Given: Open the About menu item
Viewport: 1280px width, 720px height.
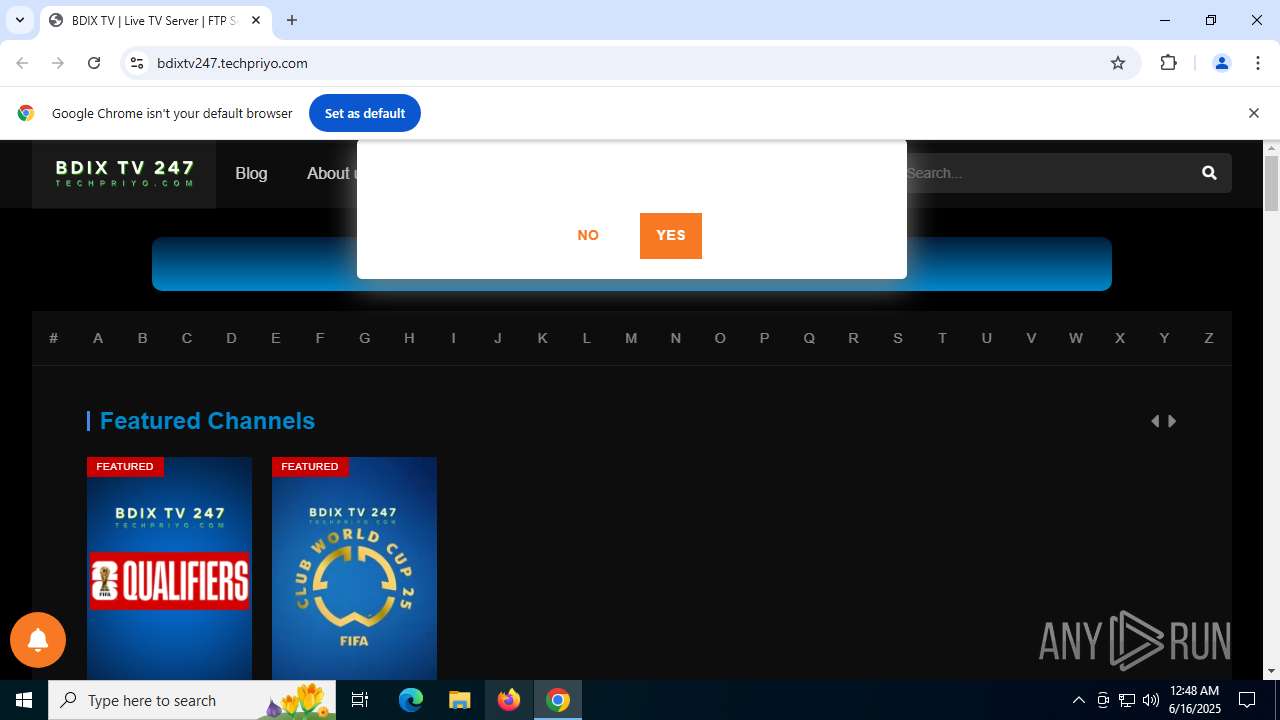Looking at the screenshot, I should 331,173.
